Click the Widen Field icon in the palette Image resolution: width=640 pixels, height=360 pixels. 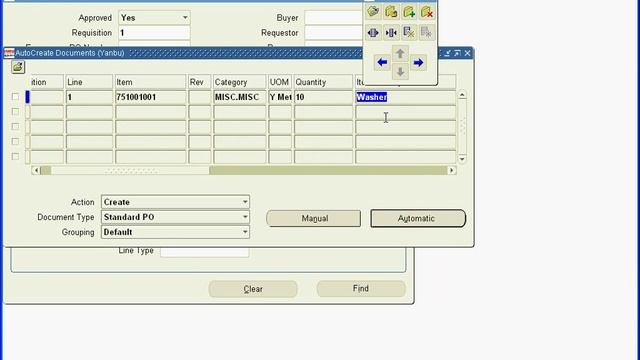[373, 33]
